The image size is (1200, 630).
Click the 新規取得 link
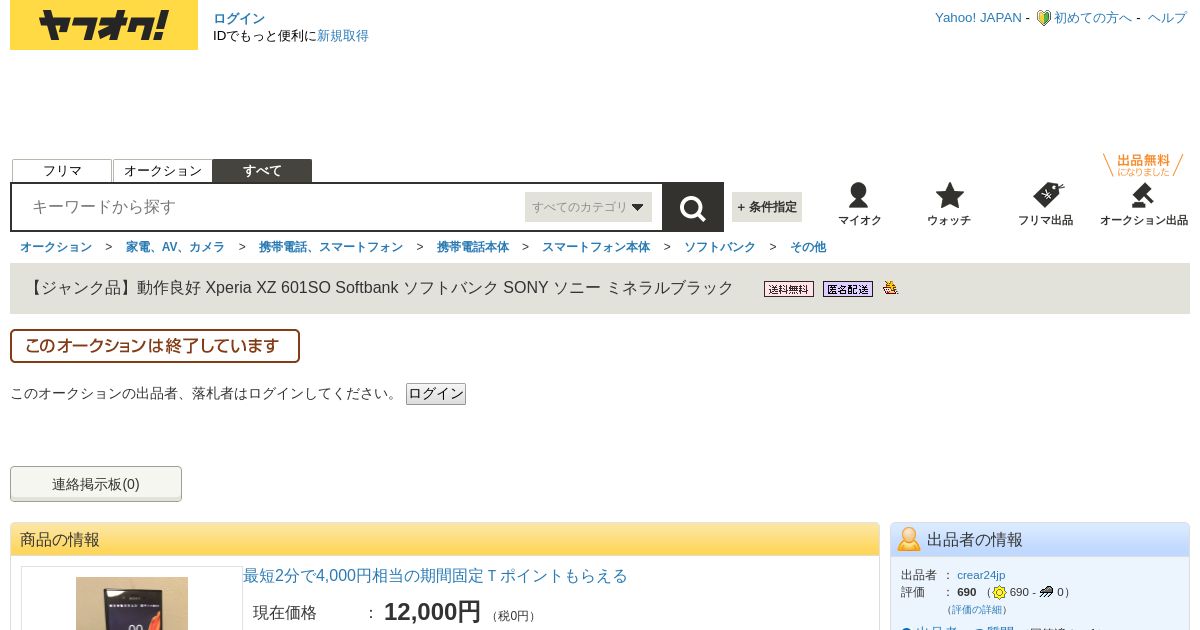tap(343, 36)
